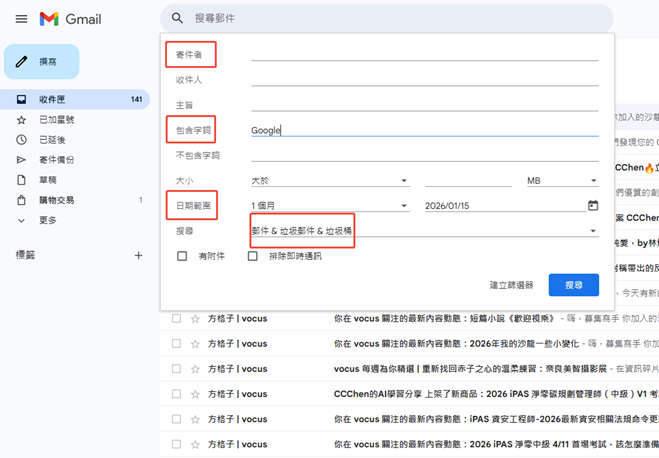Click the 141 unread count on 收件匣

pyautogui.click(x=137, y=100)
